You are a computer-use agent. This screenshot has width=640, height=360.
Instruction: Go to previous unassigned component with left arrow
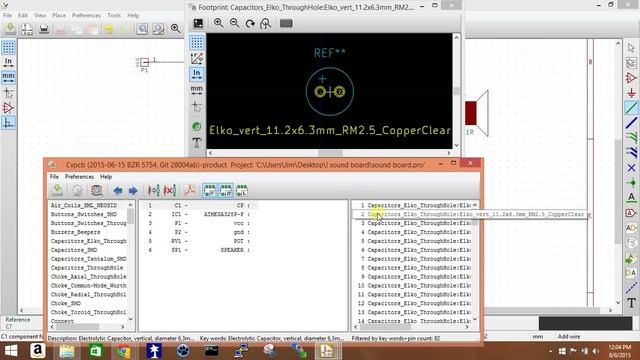click(118, 191)
